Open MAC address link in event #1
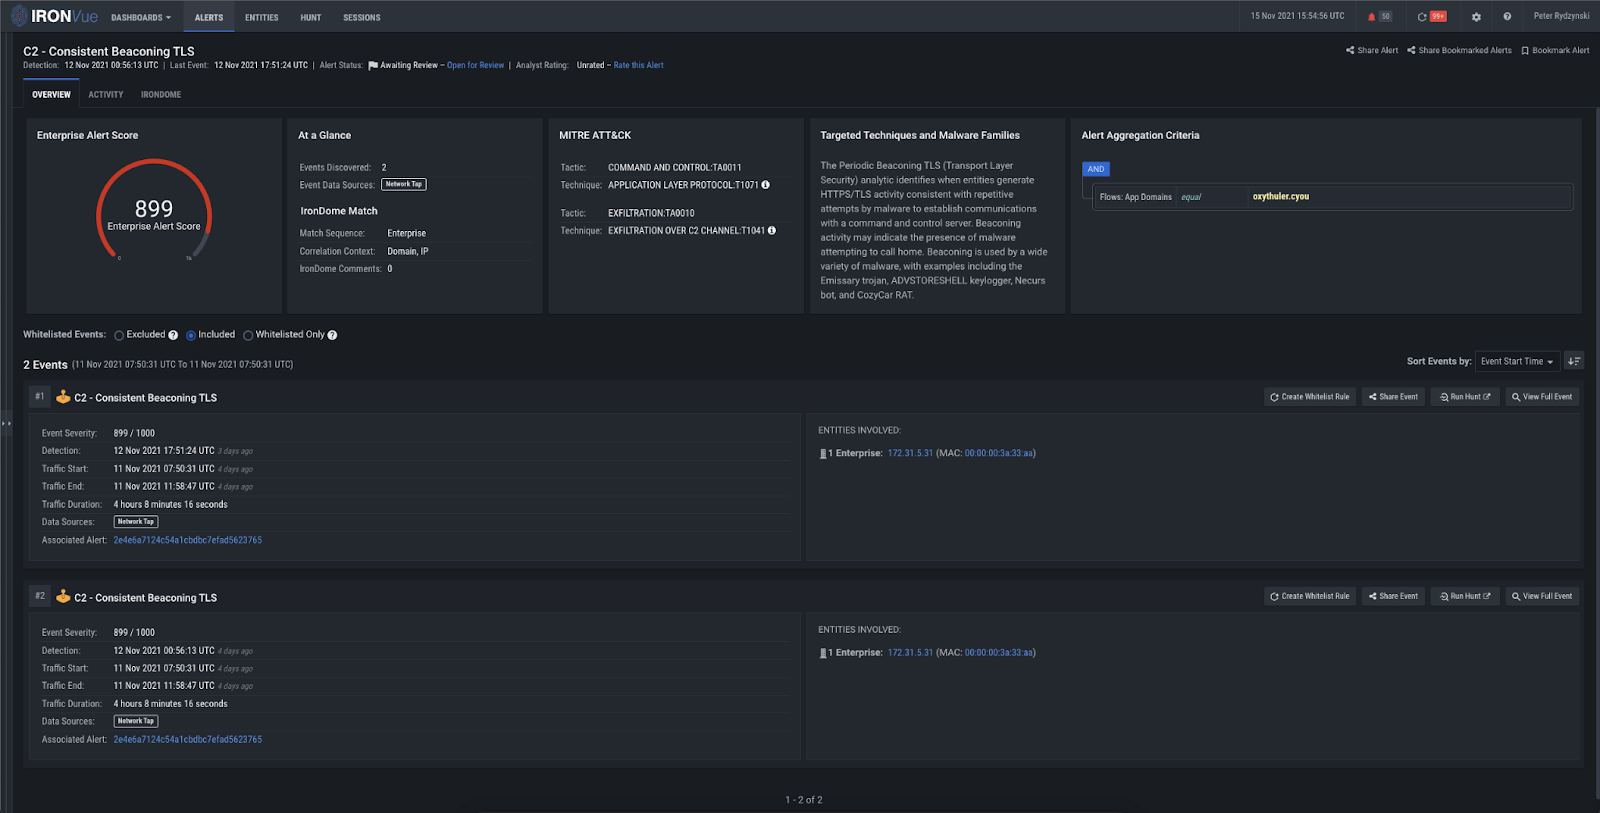This screenshot has height=813, width=1600. [x=999, y=453]
